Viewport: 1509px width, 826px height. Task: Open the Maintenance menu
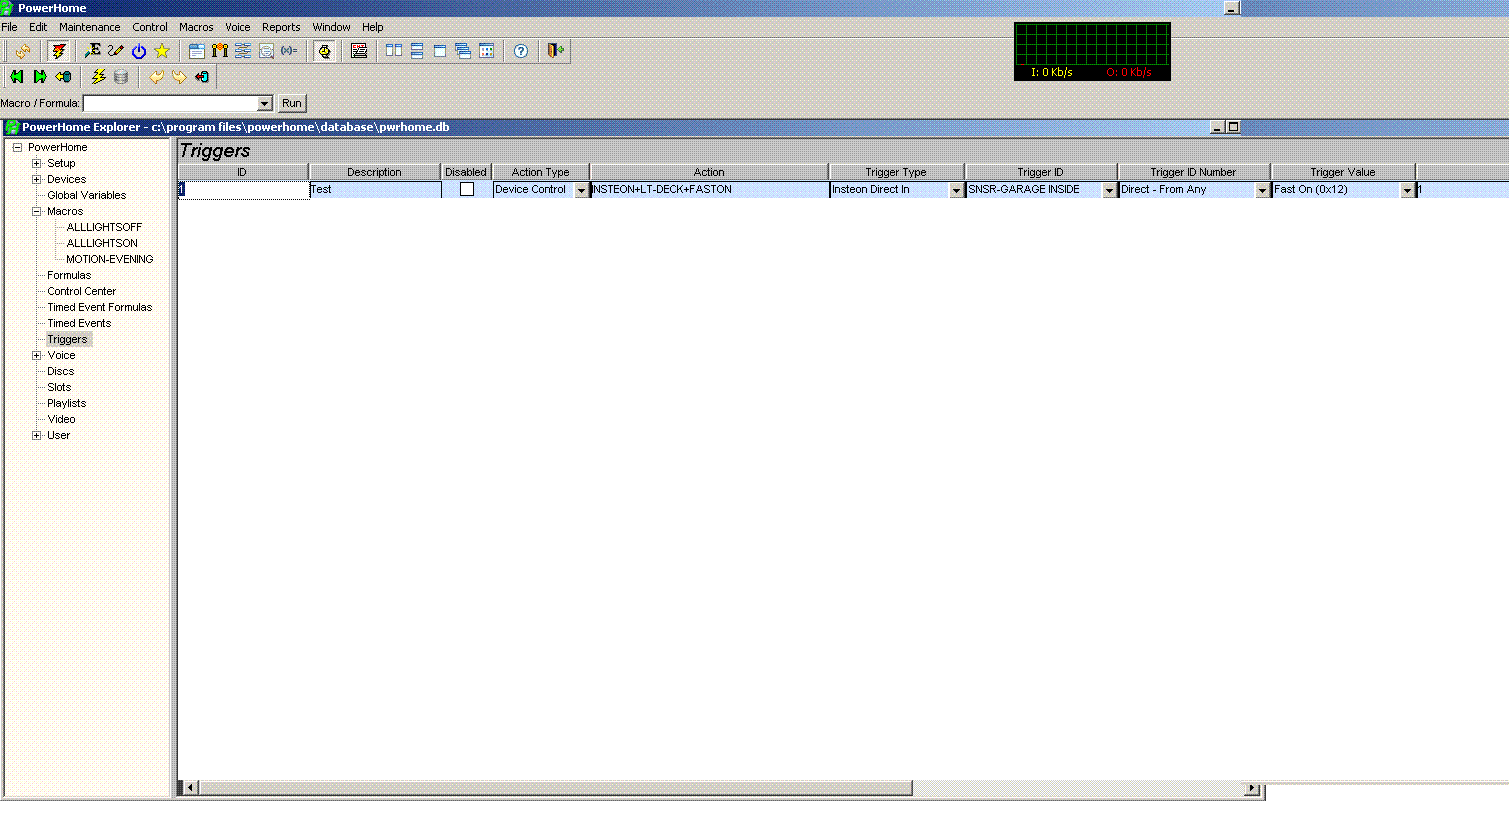pyautogui.click(x=90, y=27)
